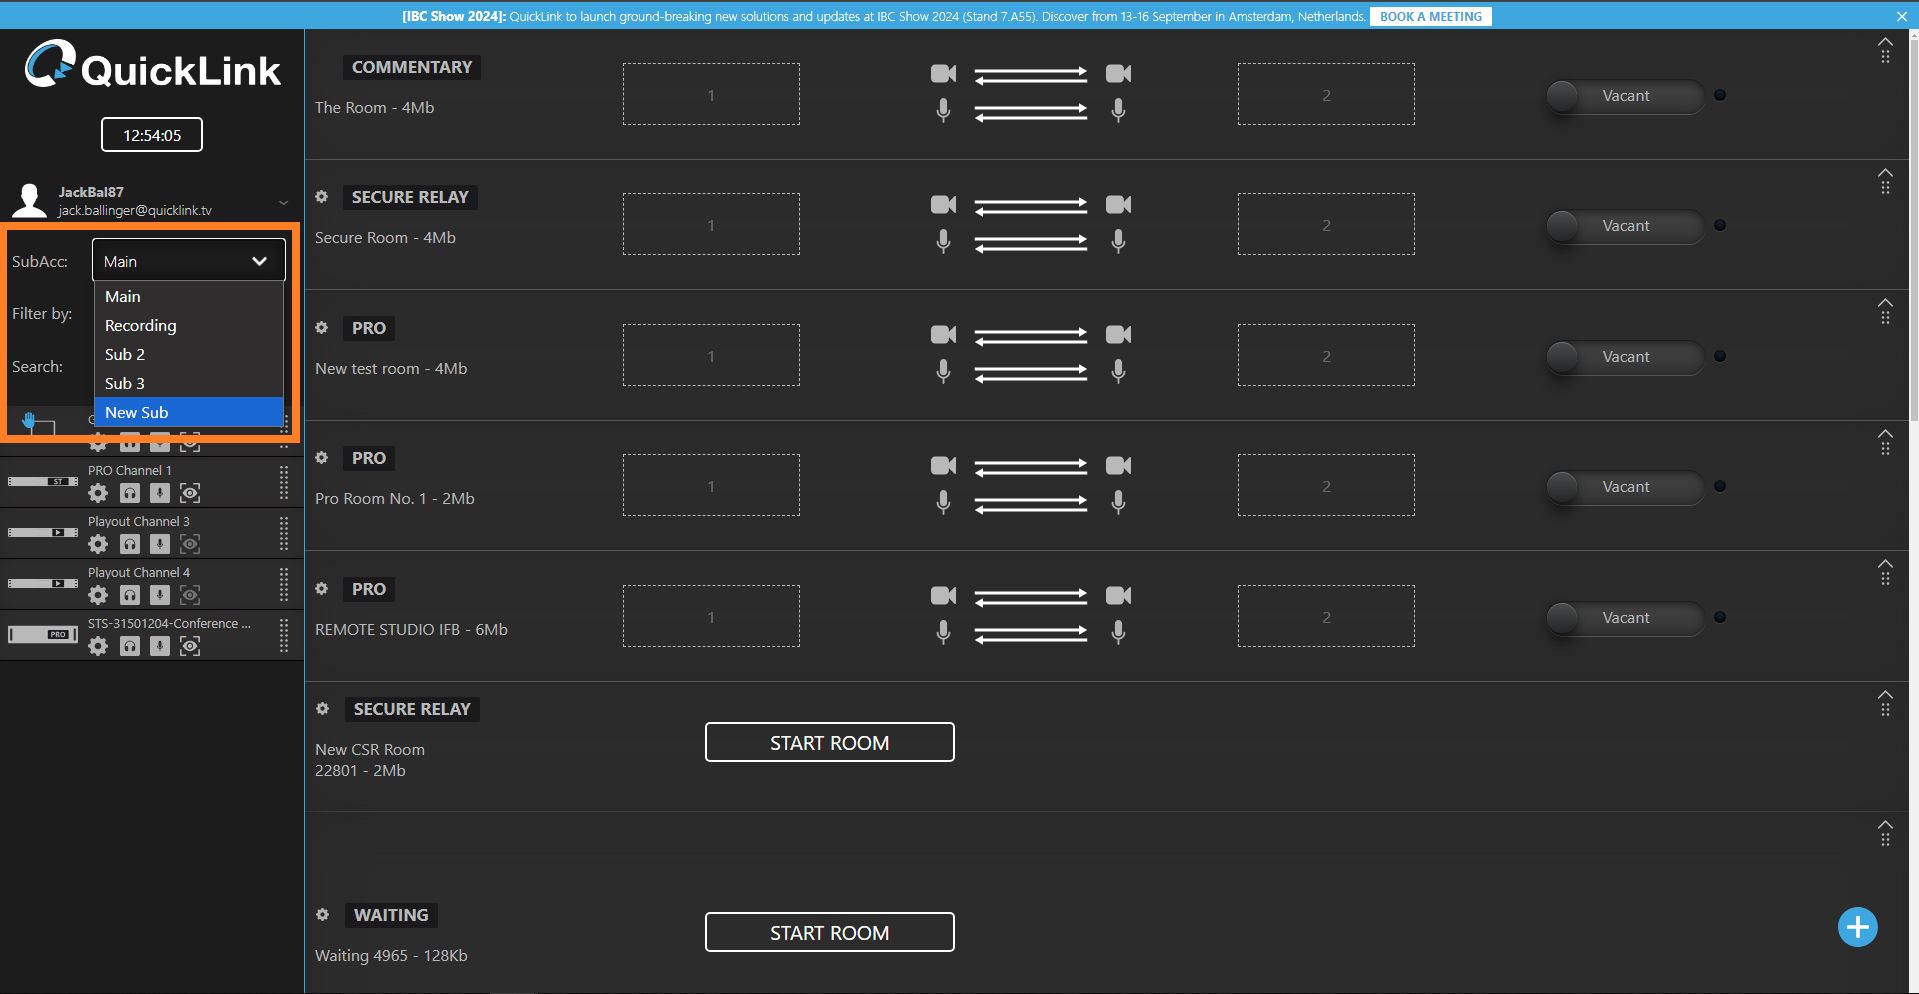Click the STS-31501204-Conference preview eye icon
This screenshot has height=994, width=1919.
(190, 646)
